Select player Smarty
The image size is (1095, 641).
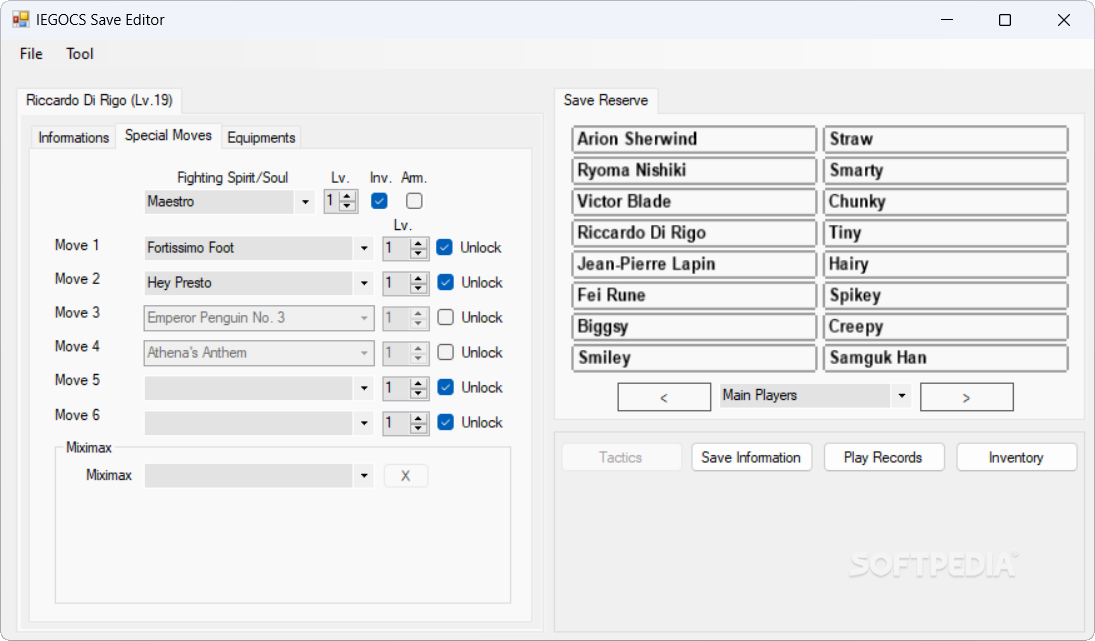coord(946,170)
